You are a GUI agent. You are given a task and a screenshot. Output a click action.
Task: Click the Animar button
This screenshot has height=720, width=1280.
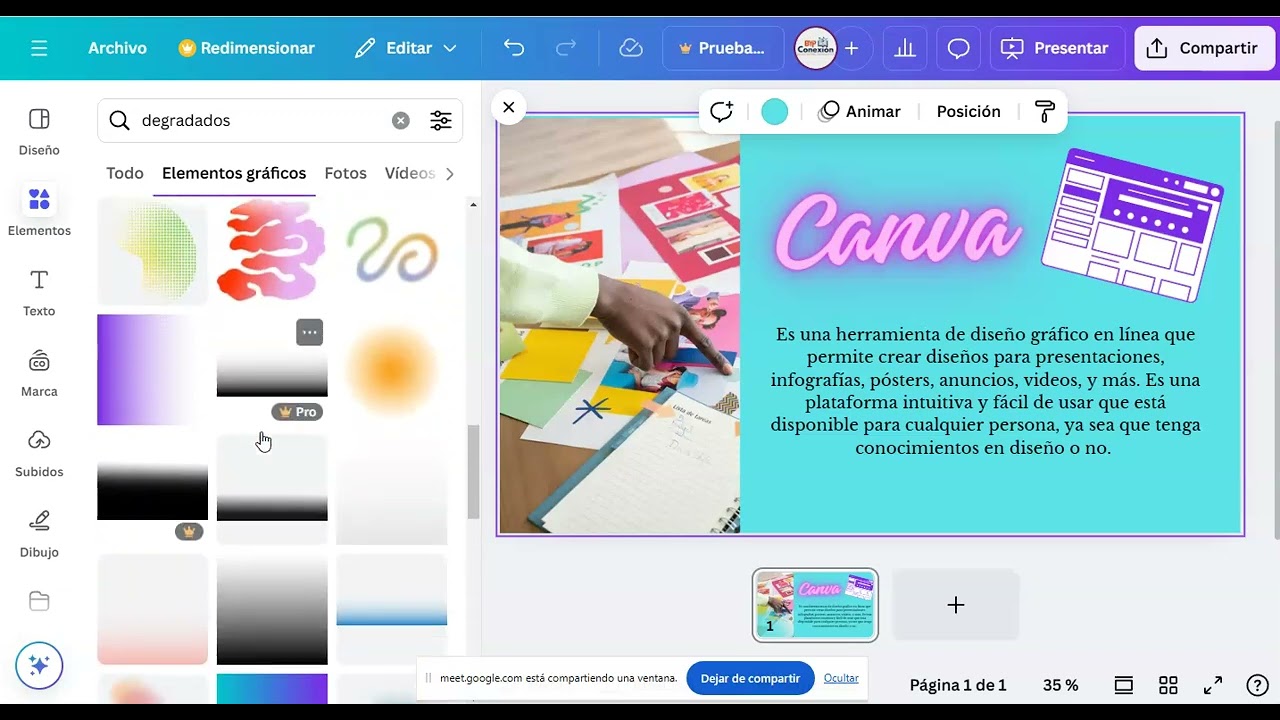859,112
